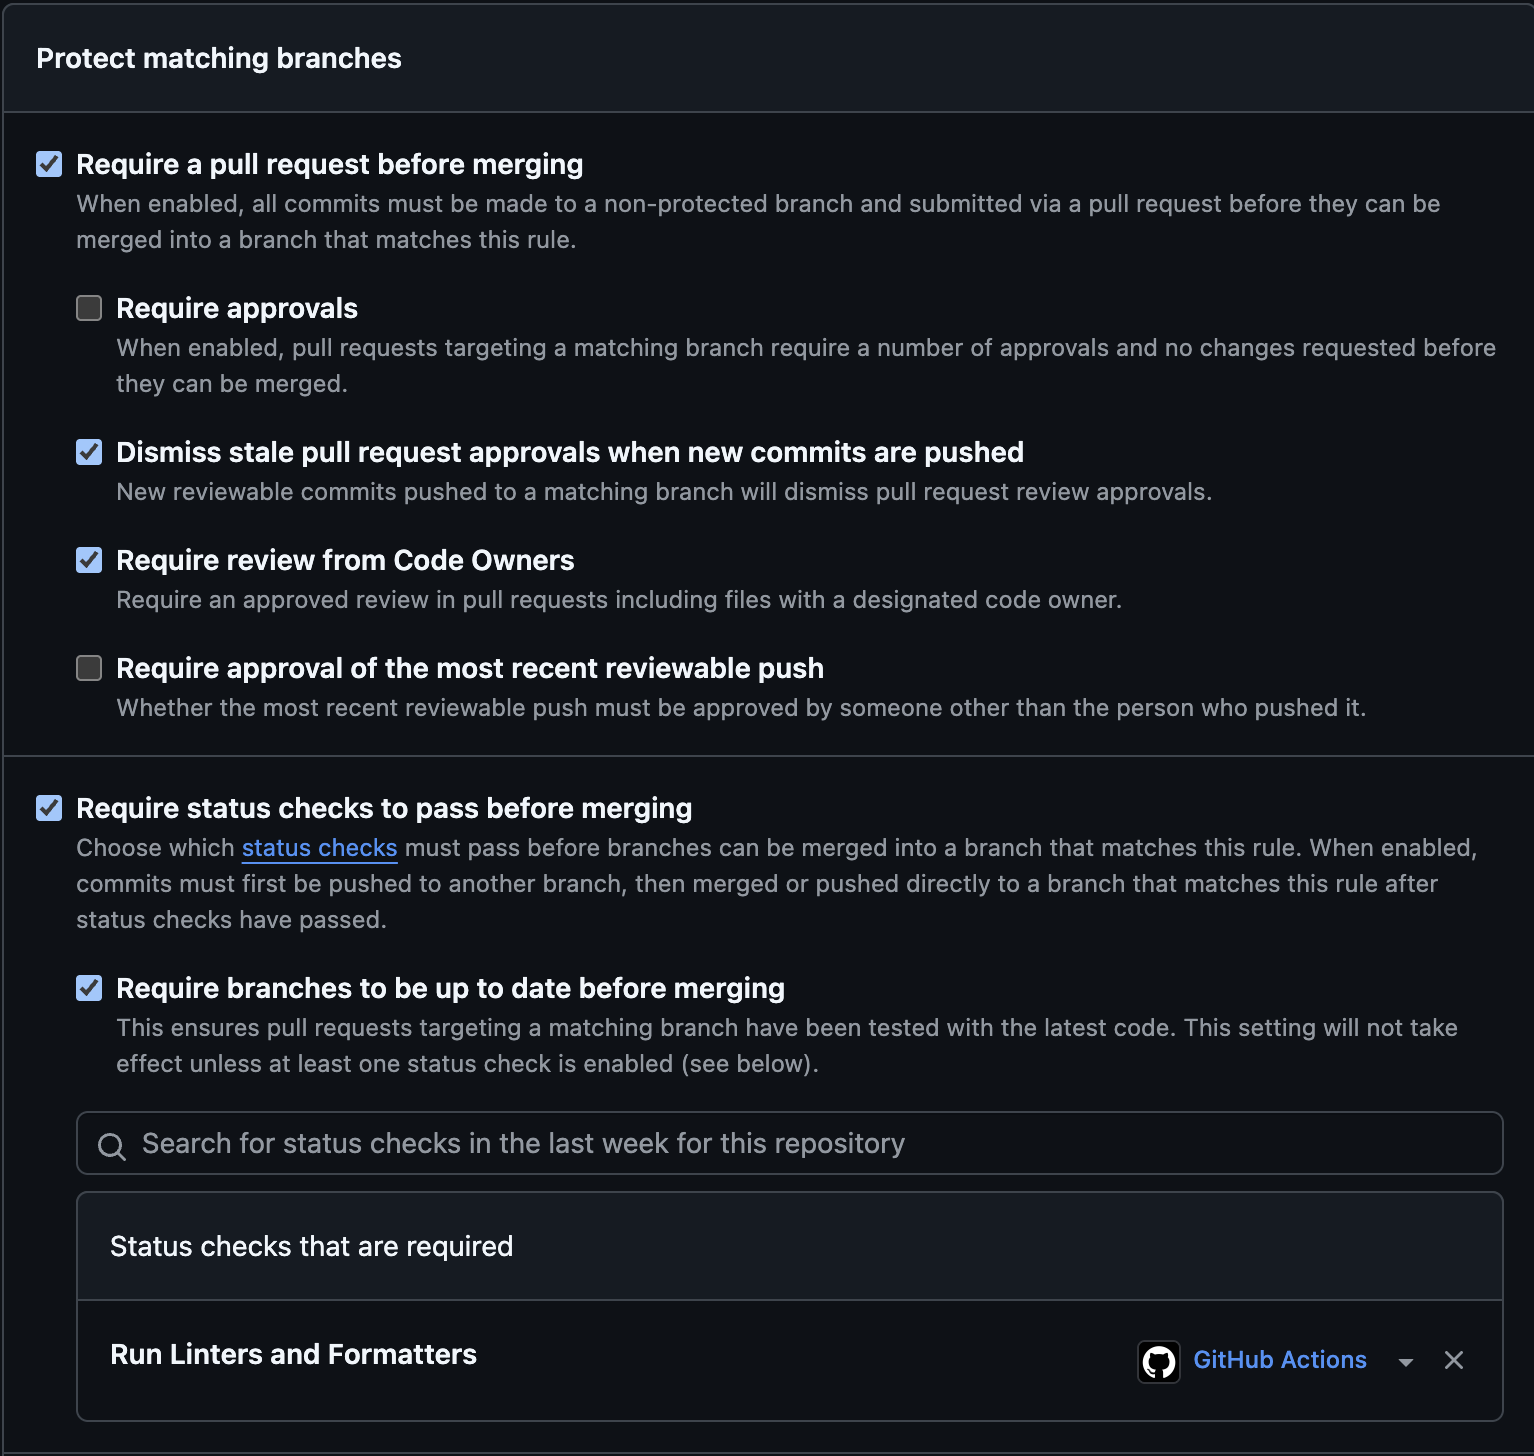Uncheck Require review from Code Owners
Screen dimensions: 1534x1456
coord(89,560)
